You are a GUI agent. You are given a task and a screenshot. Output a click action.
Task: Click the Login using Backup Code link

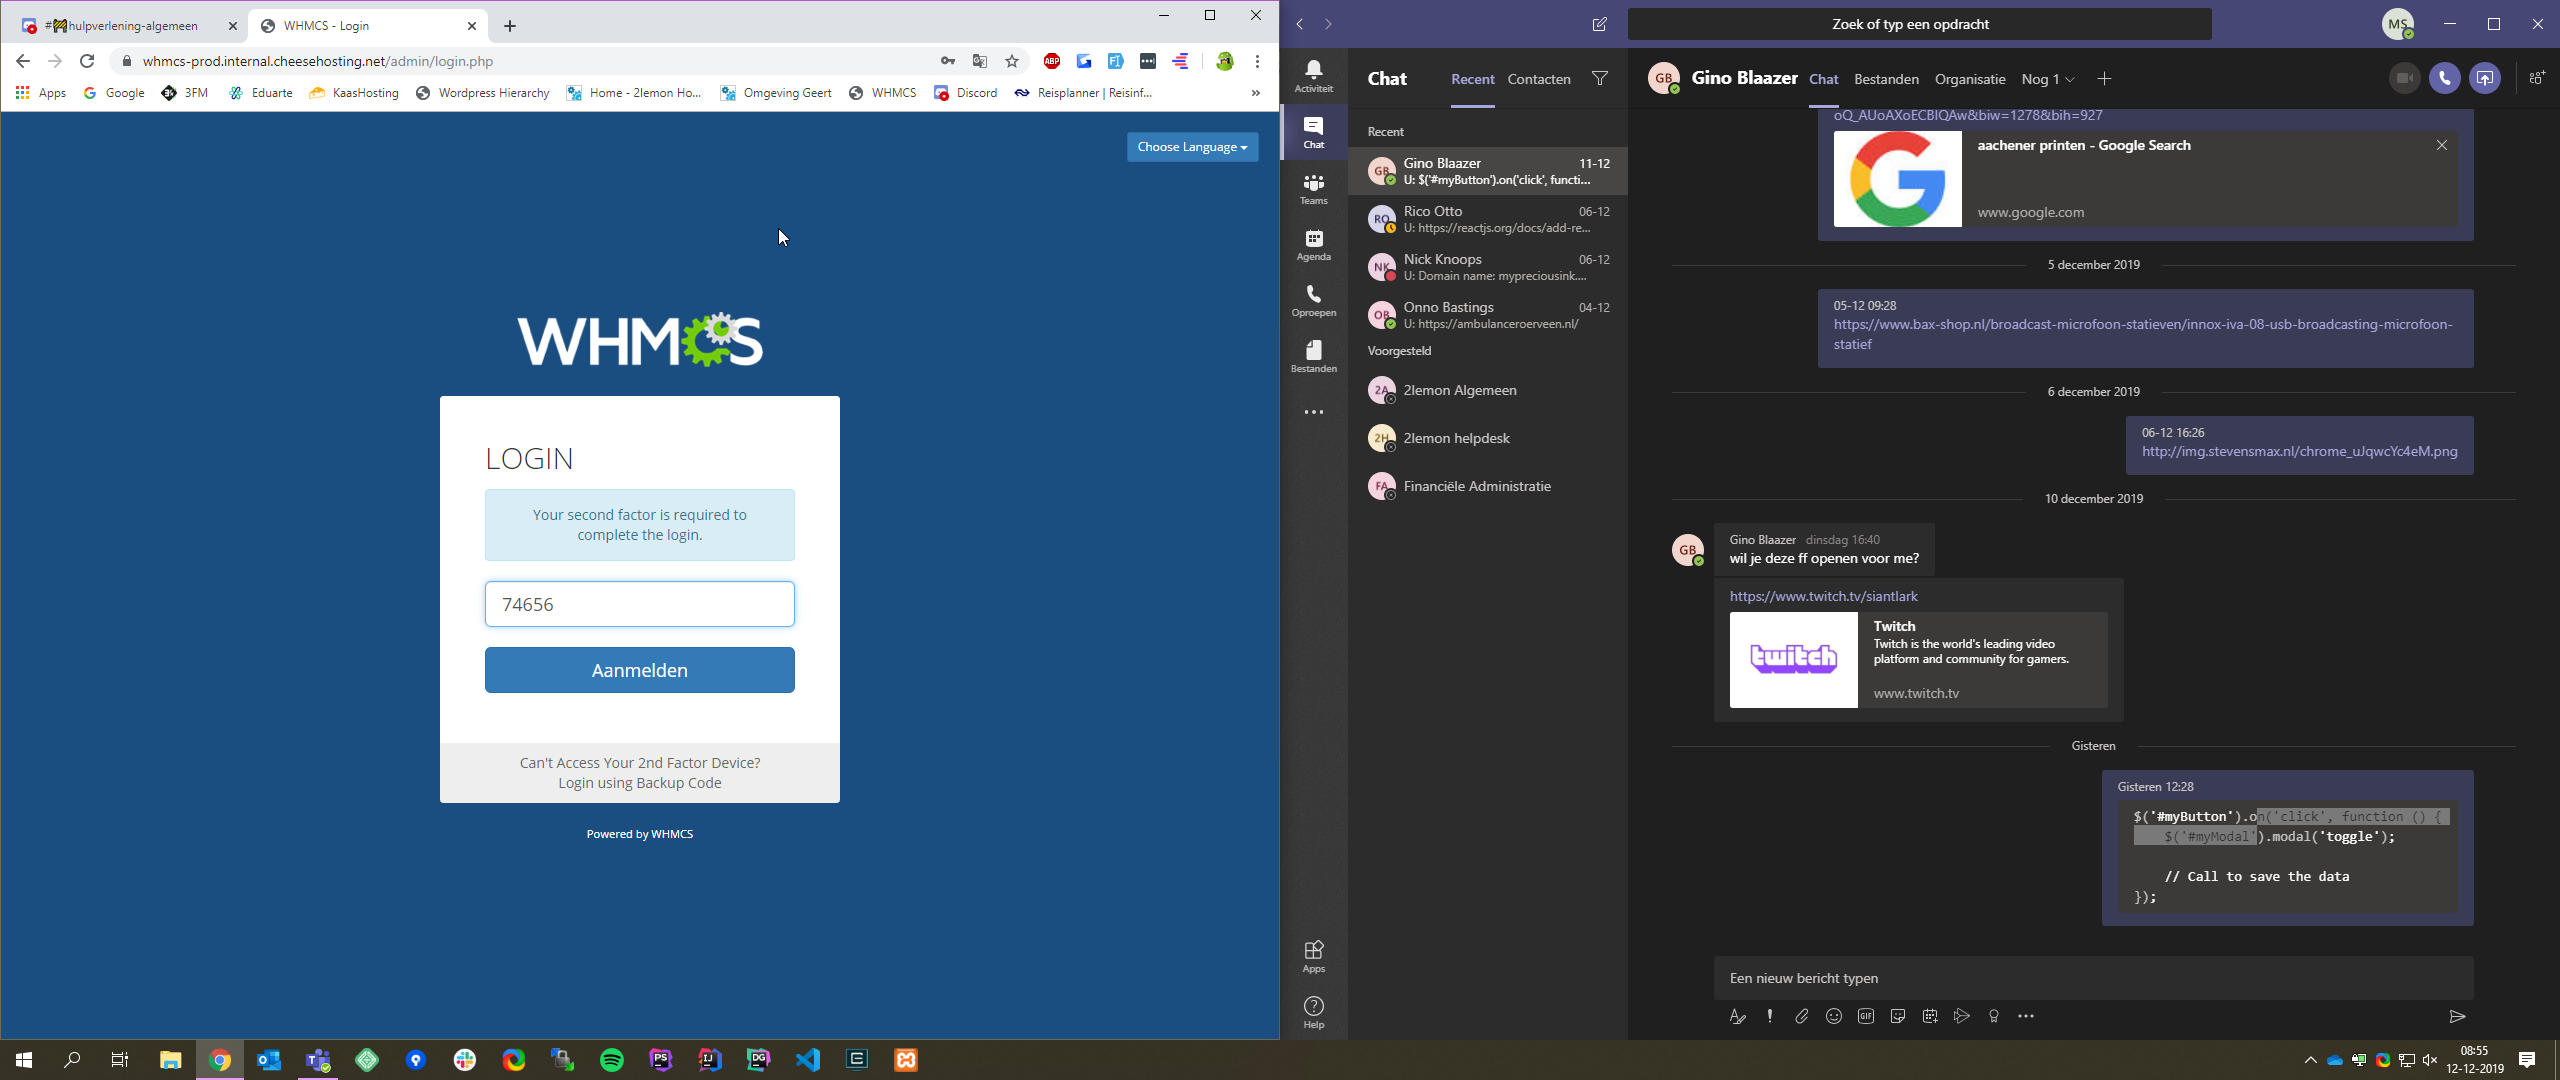pos(639,783)
